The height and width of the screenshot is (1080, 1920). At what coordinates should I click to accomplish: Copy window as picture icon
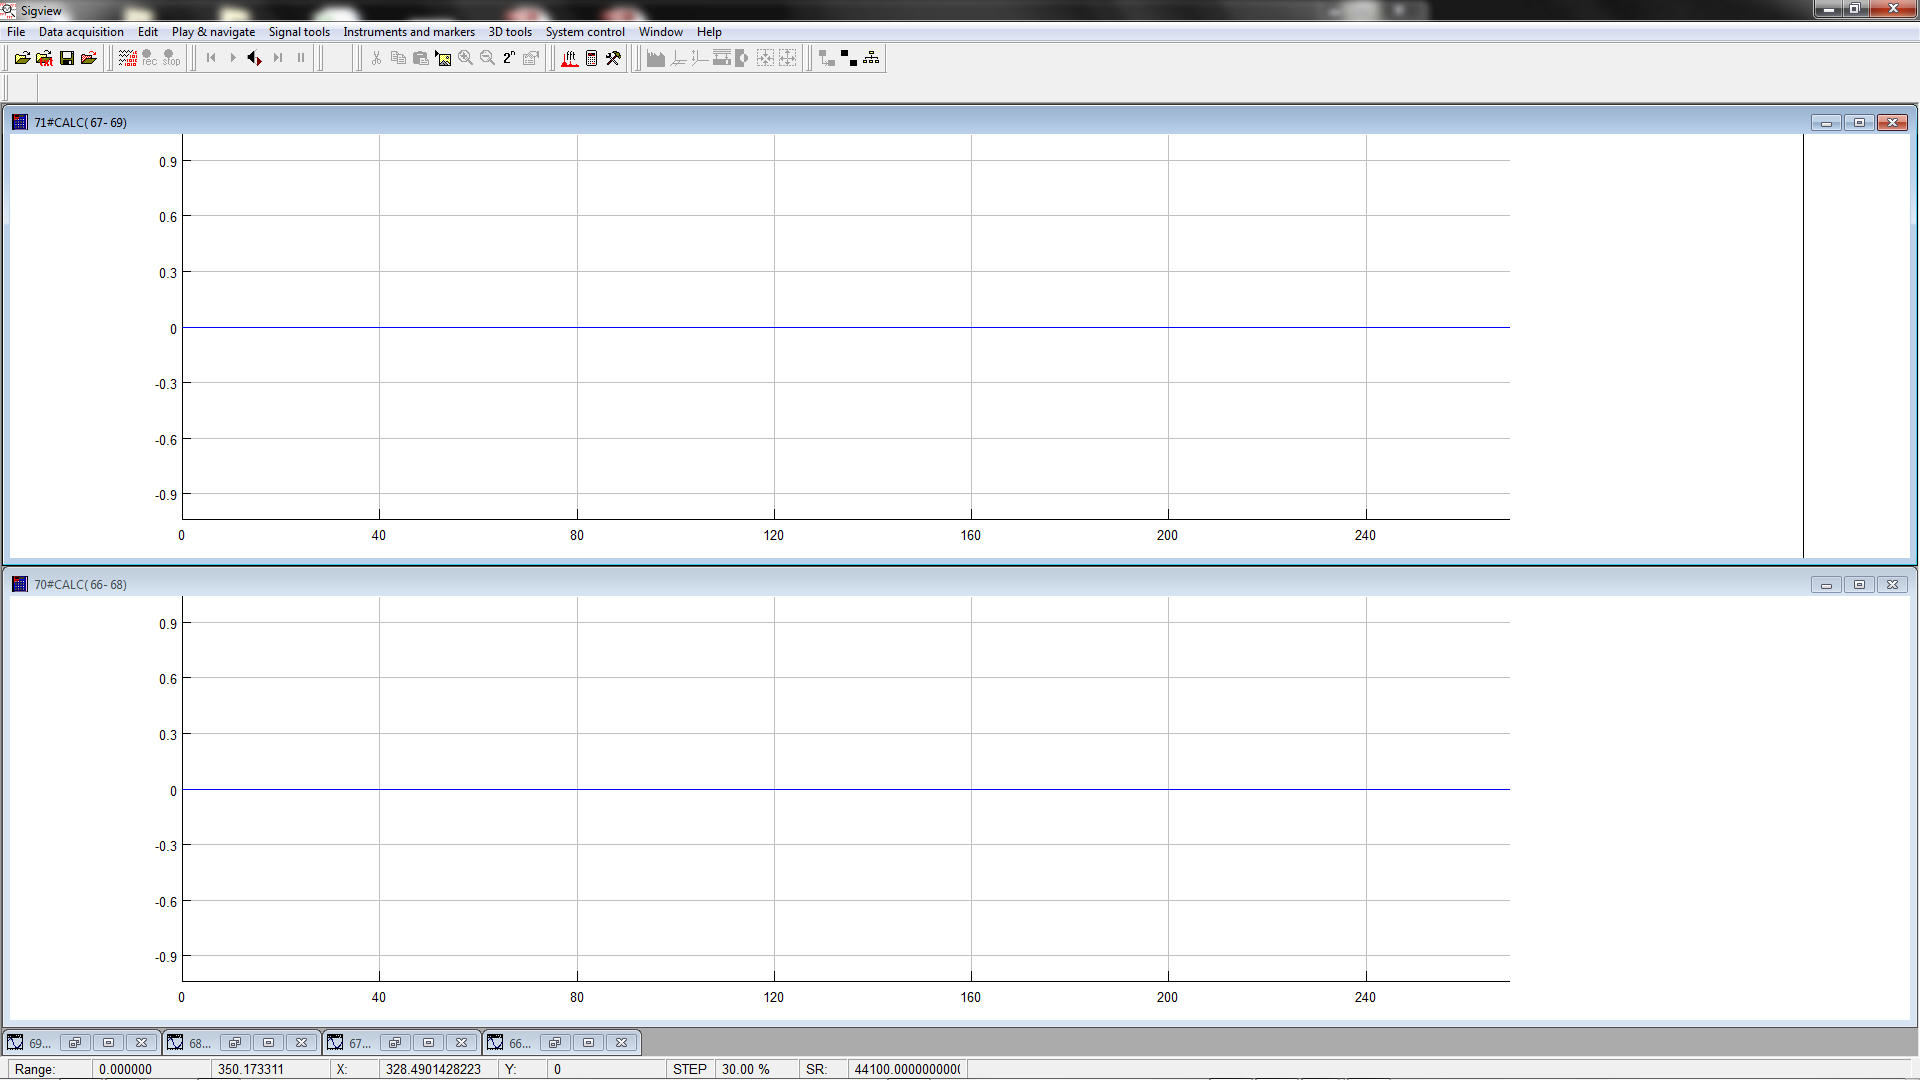pos(443,58)
